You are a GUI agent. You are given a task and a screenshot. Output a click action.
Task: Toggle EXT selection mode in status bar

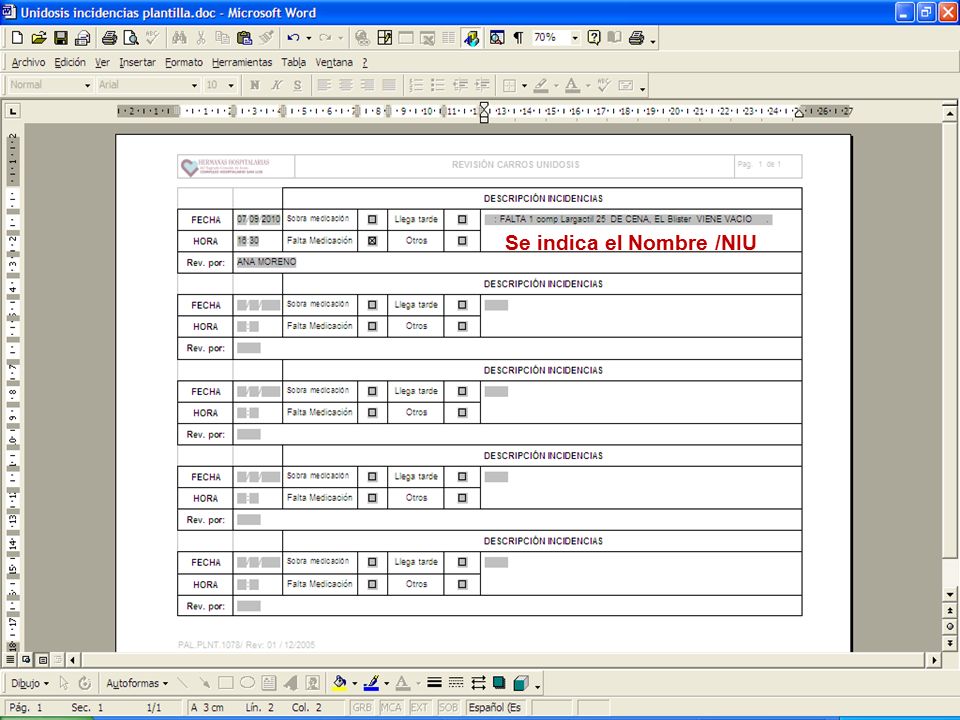point(419,707)
